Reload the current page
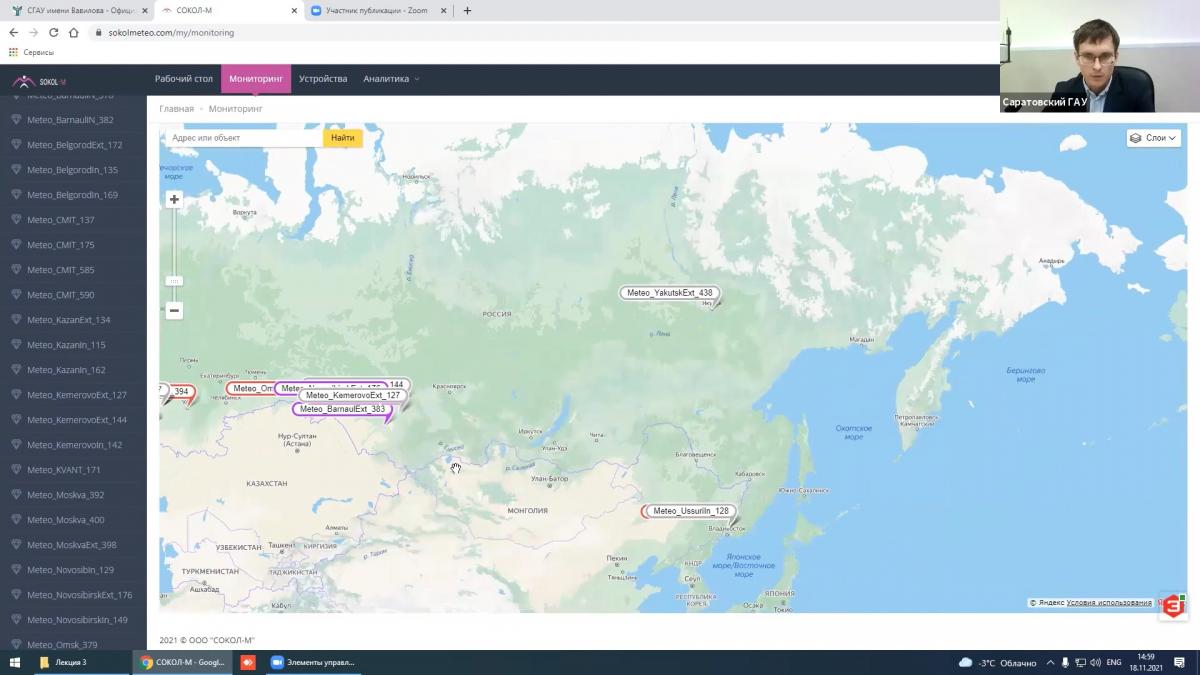The image size is (1200, 675). tap(54, 32)
